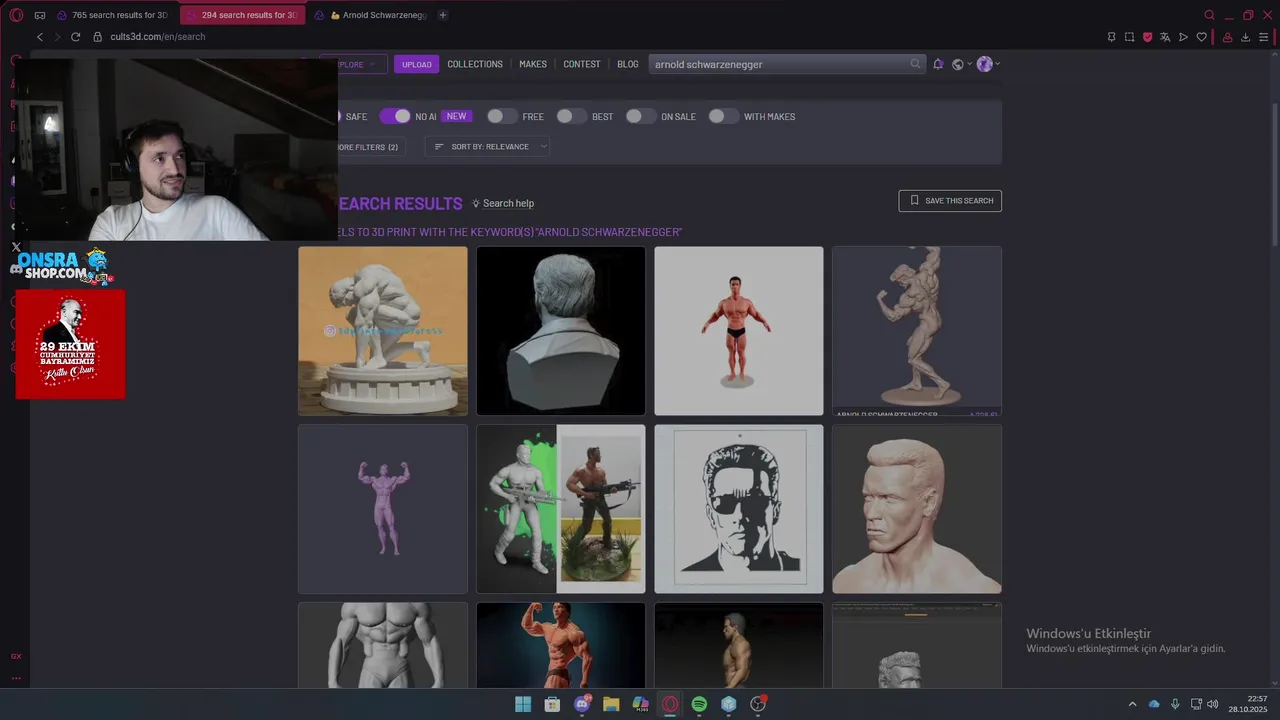Open the back-of-head bust thumbnail
This screenshot has height=720, width=1280.
pyautogui.click(x=561, y=331)
